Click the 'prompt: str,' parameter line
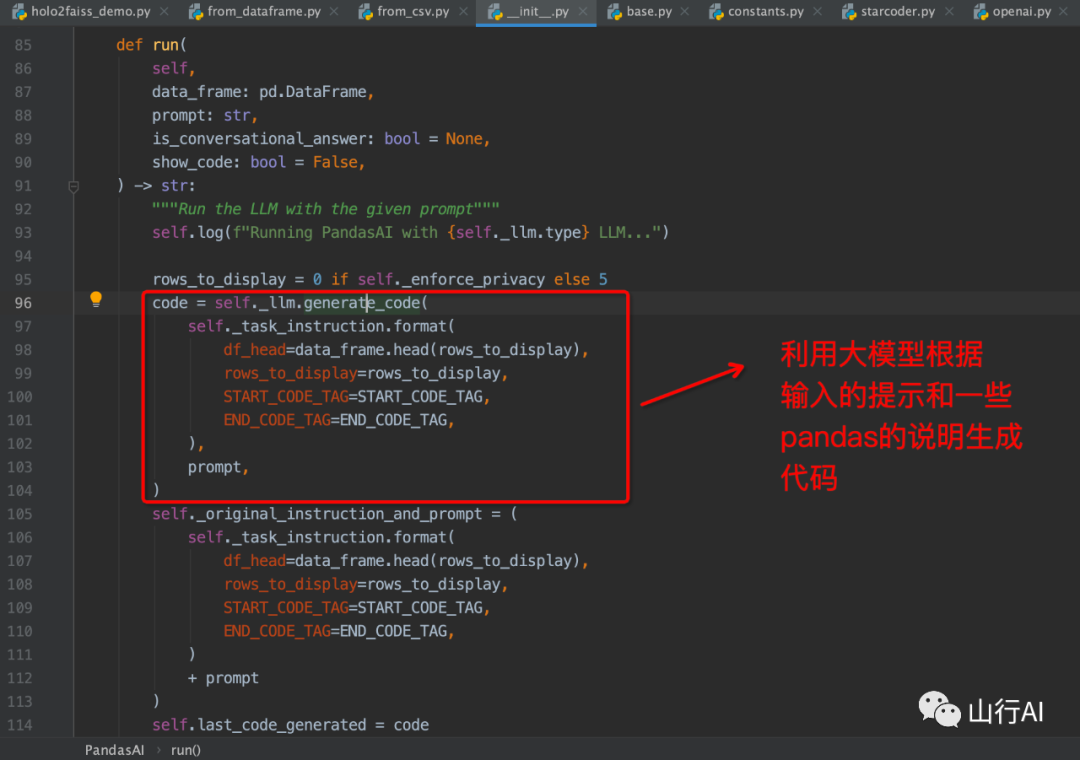Image resolution: width=1080 pixels, height=760 pixels. 205,116
